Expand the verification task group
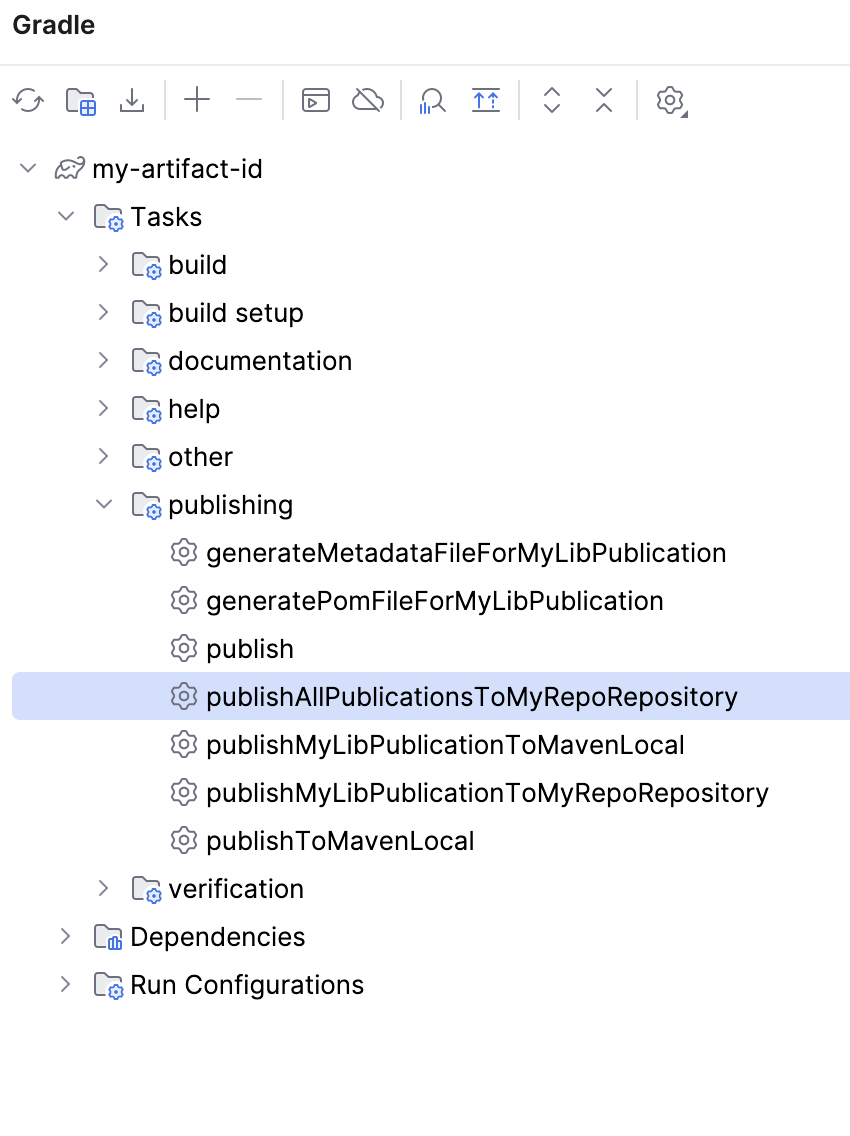Screen dimensions: 850x1136 104,888
